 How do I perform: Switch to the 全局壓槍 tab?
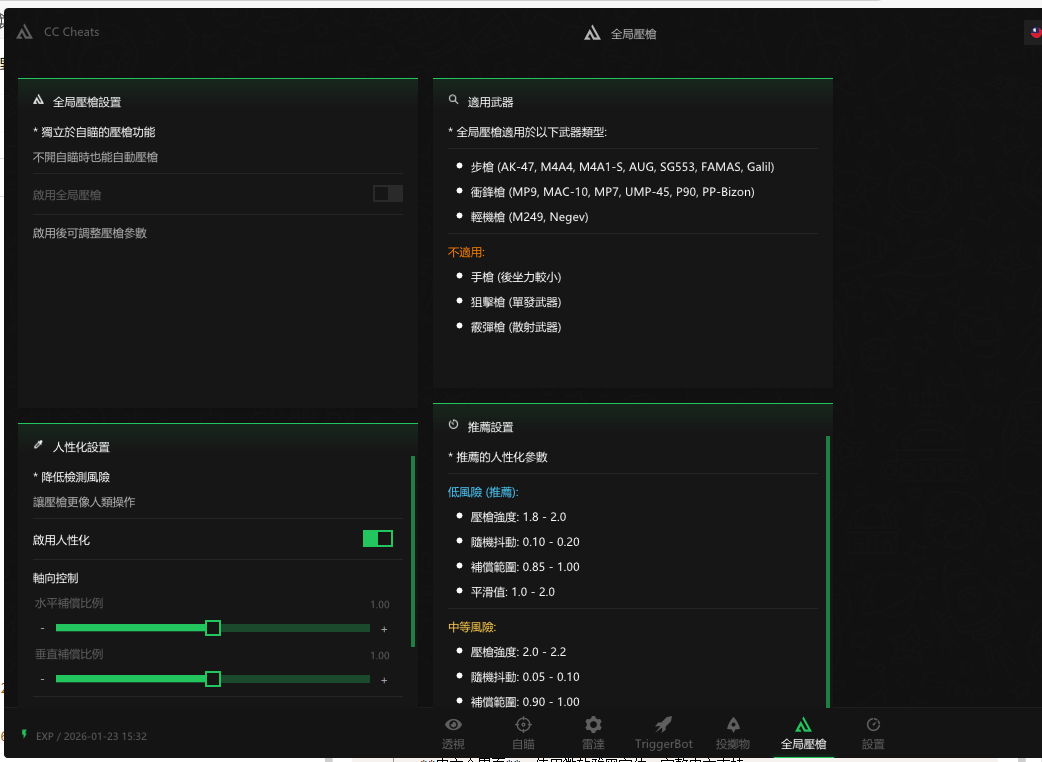(x=803, y=733)
